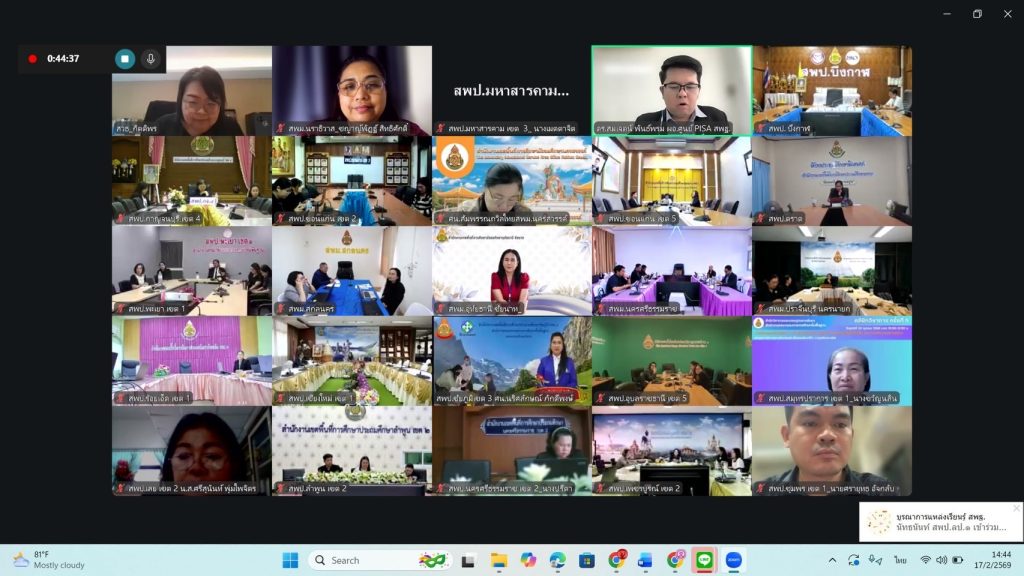
Task: Select the สพป.บึงกาฬ video tile
Action: pyautogui.click(x=832, y=90)
